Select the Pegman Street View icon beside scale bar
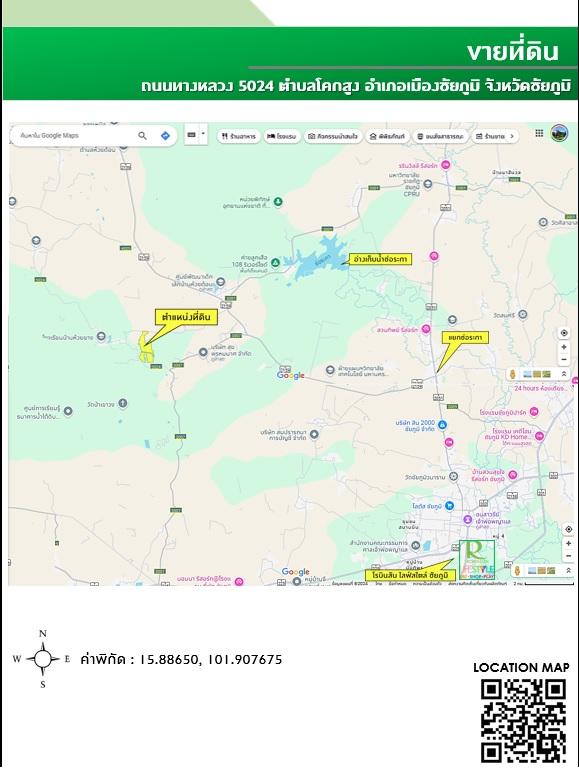 (518, 571)
